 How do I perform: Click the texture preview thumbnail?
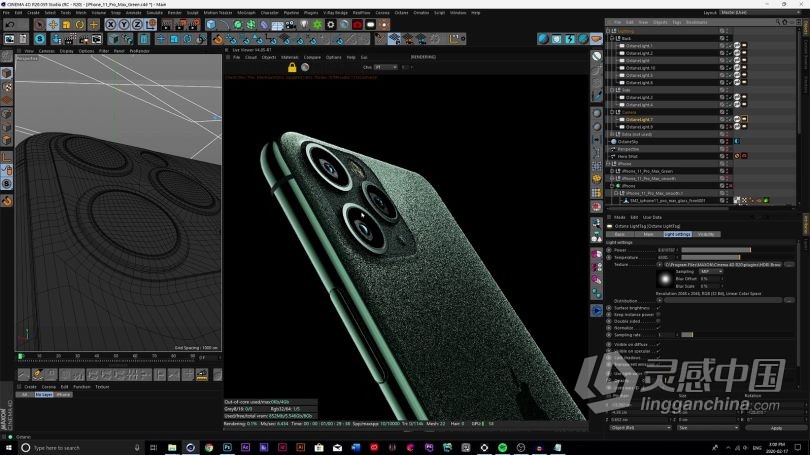point(665,279)
